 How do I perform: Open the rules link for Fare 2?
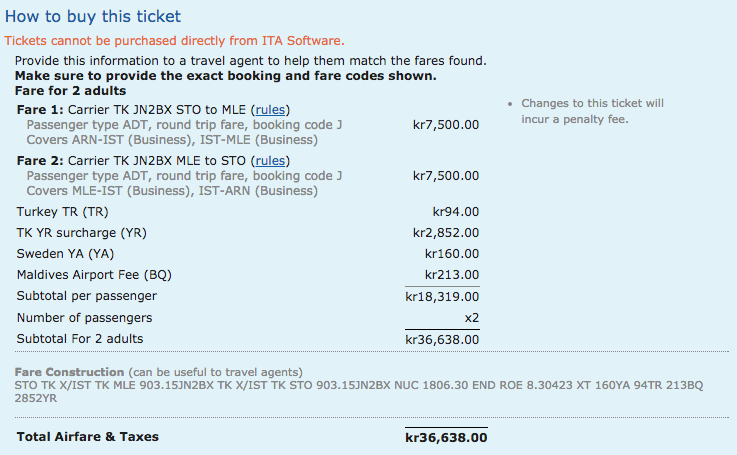point(272,161)
